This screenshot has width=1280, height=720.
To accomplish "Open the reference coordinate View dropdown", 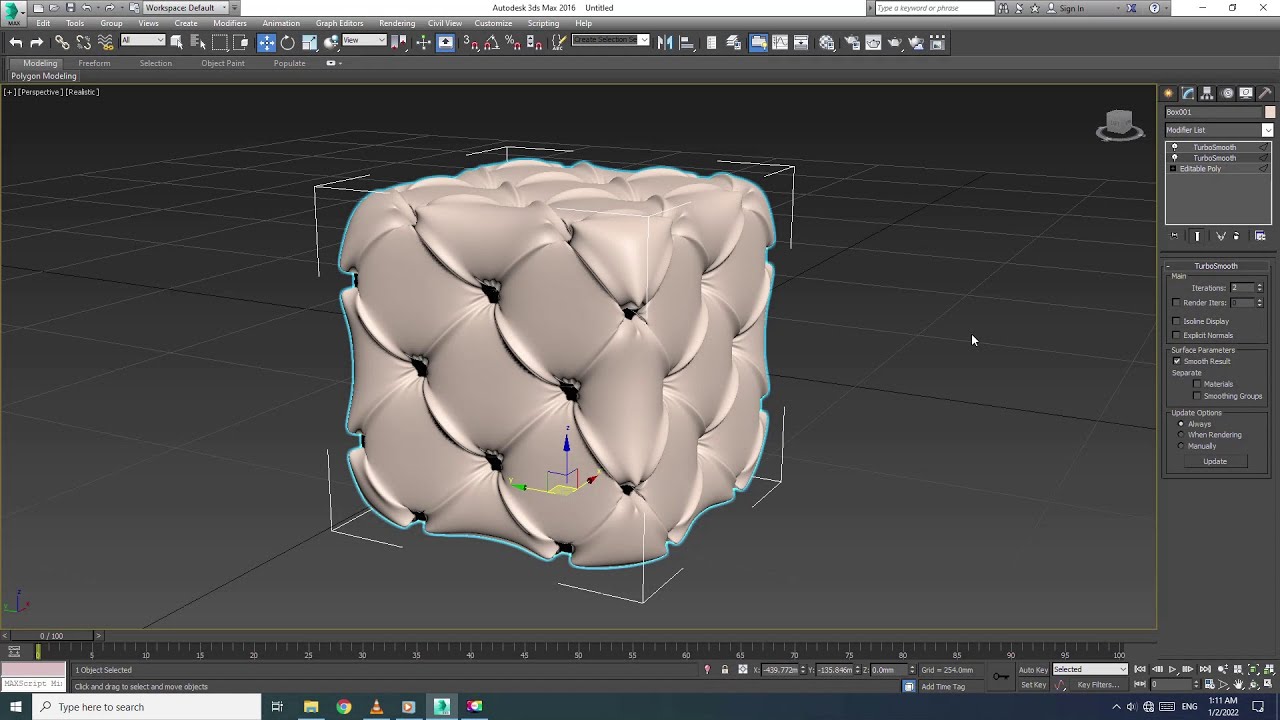I will [364, 40].
